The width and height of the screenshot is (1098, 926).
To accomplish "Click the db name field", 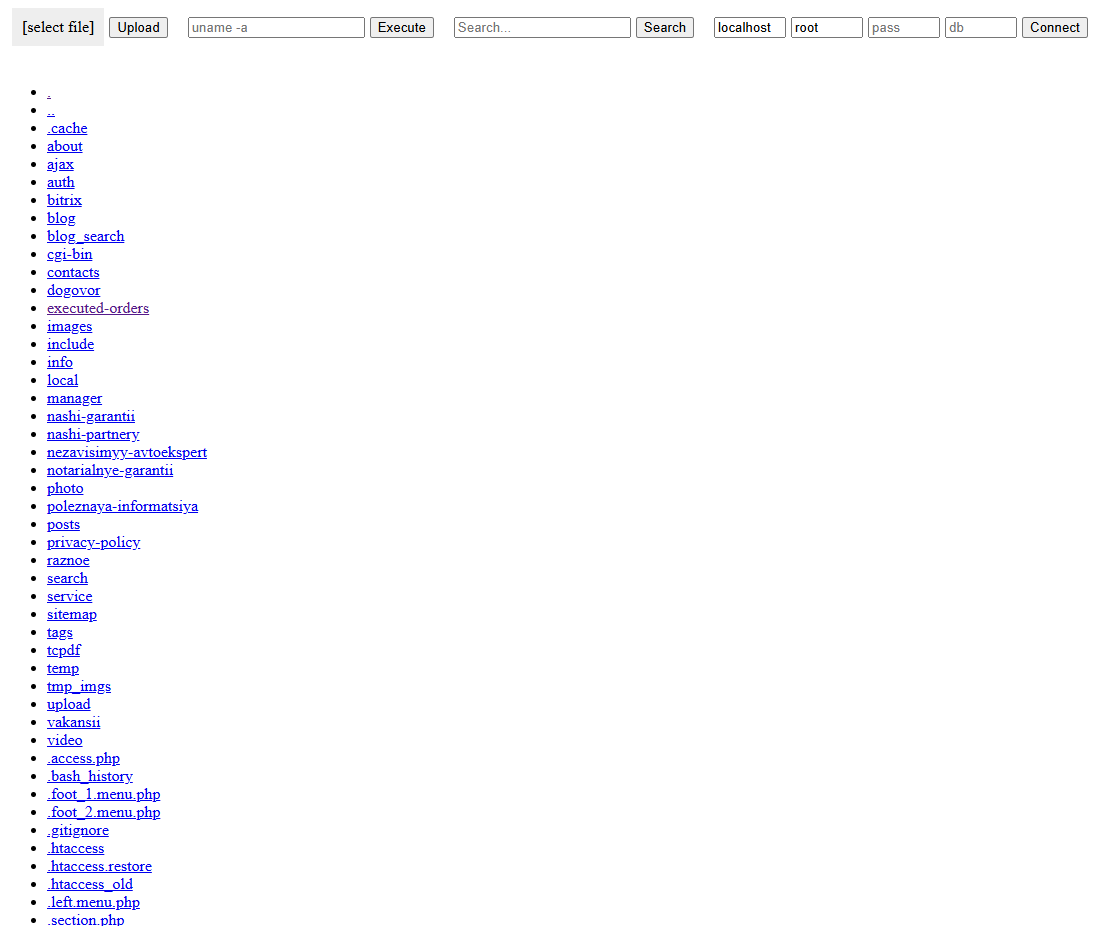I will point(980,28).
